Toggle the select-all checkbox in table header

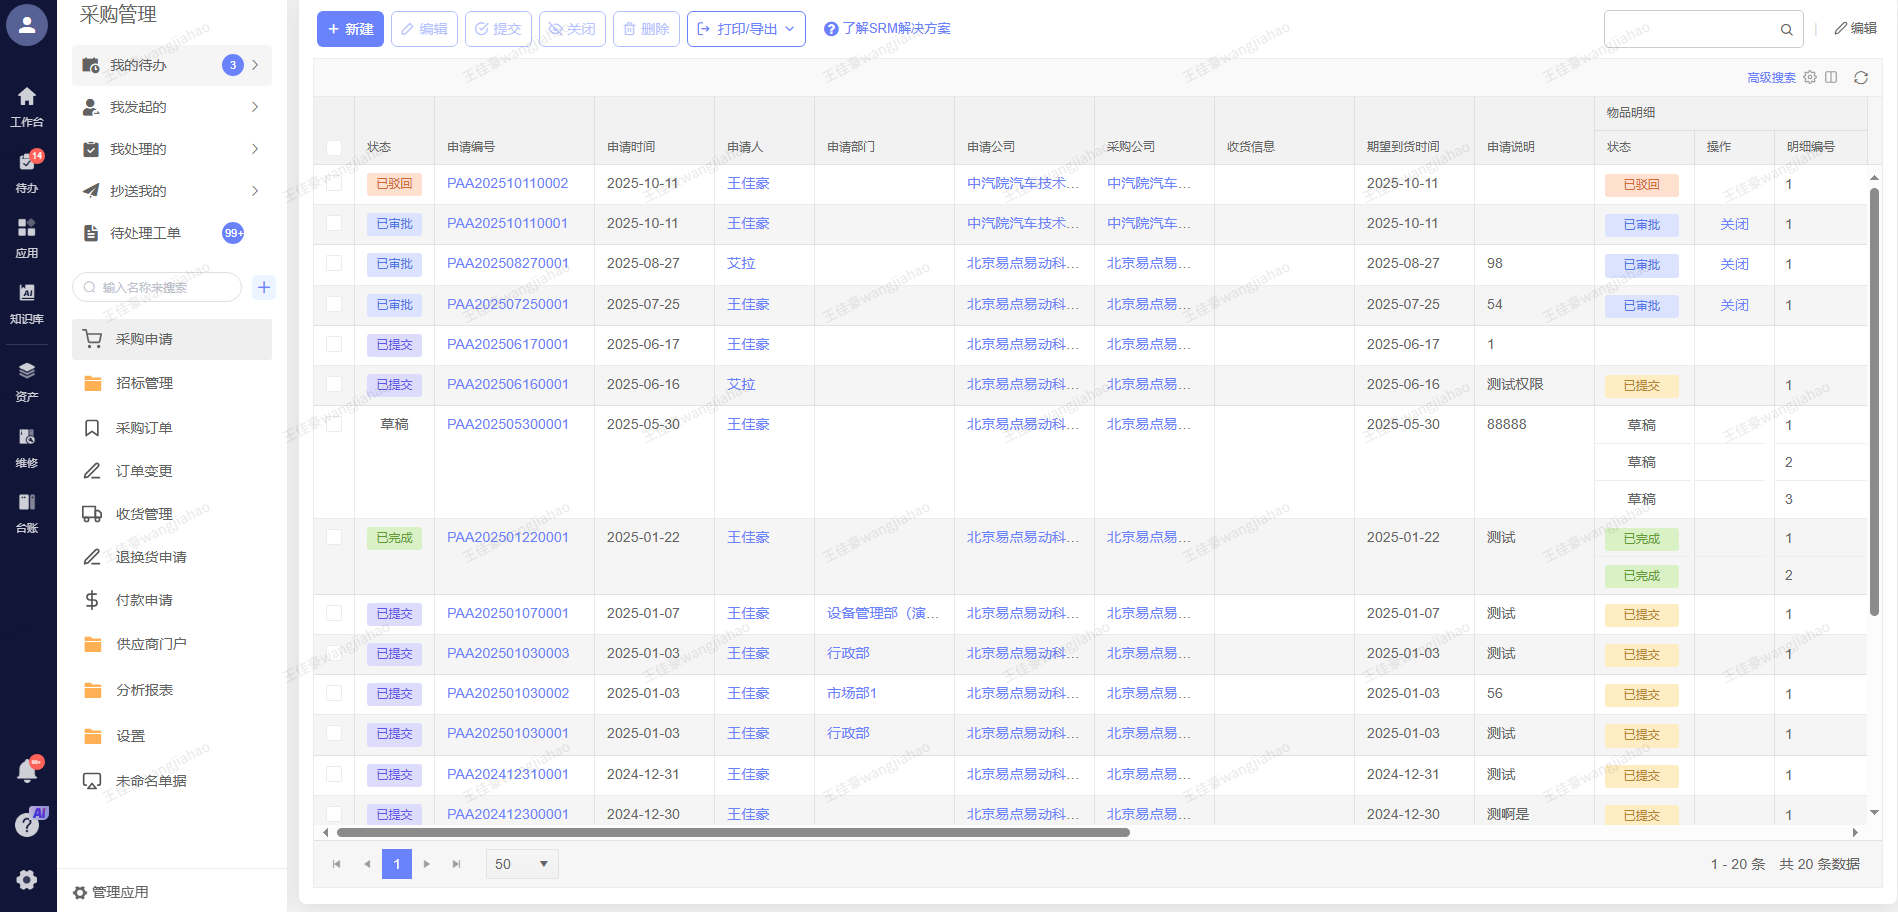[x=334, y=148]
